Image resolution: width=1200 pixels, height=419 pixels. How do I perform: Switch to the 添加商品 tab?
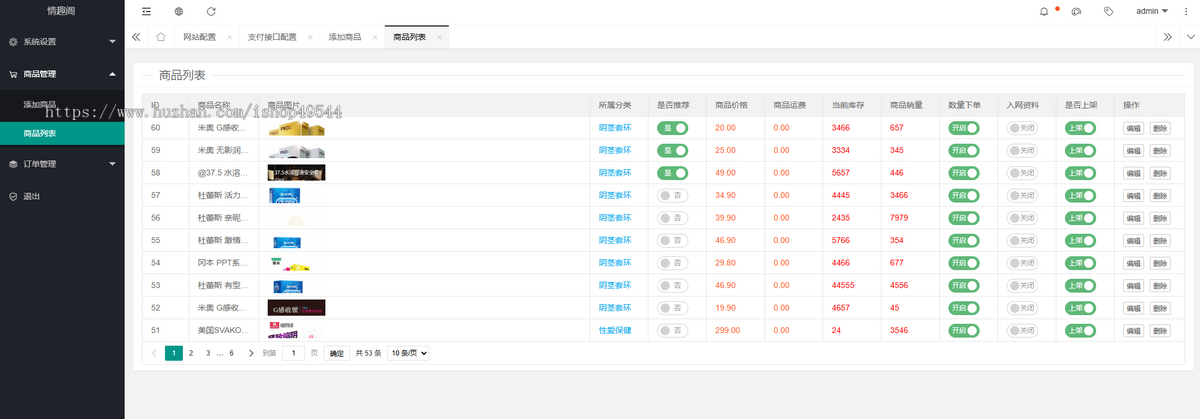coord(345,37)
